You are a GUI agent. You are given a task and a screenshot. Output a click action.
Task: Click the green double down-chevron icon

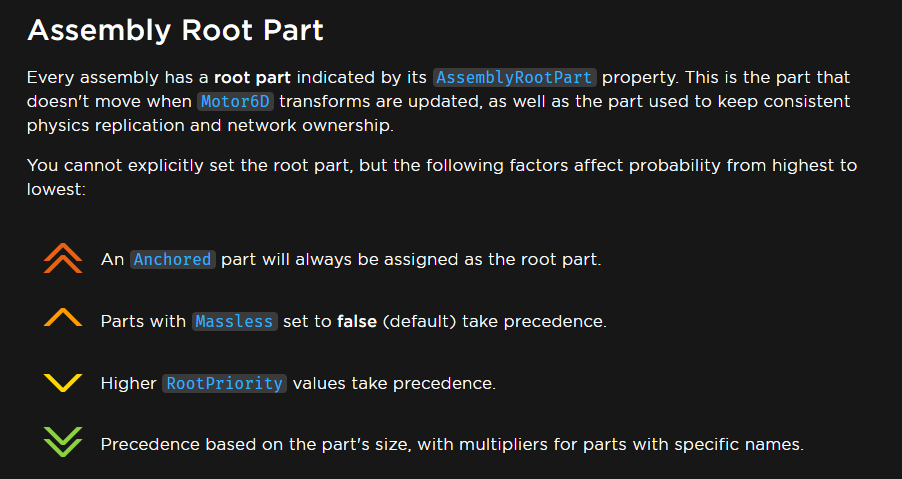63,442
